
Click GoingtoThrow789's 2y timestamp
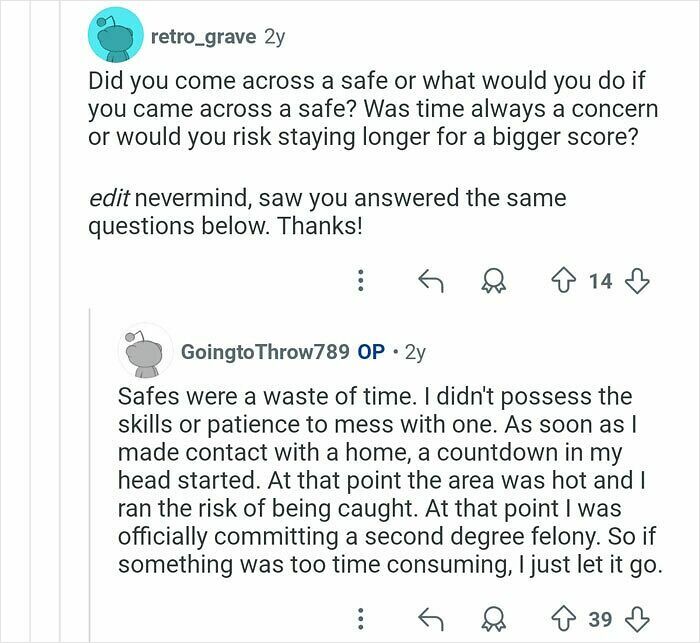[415, 352]
